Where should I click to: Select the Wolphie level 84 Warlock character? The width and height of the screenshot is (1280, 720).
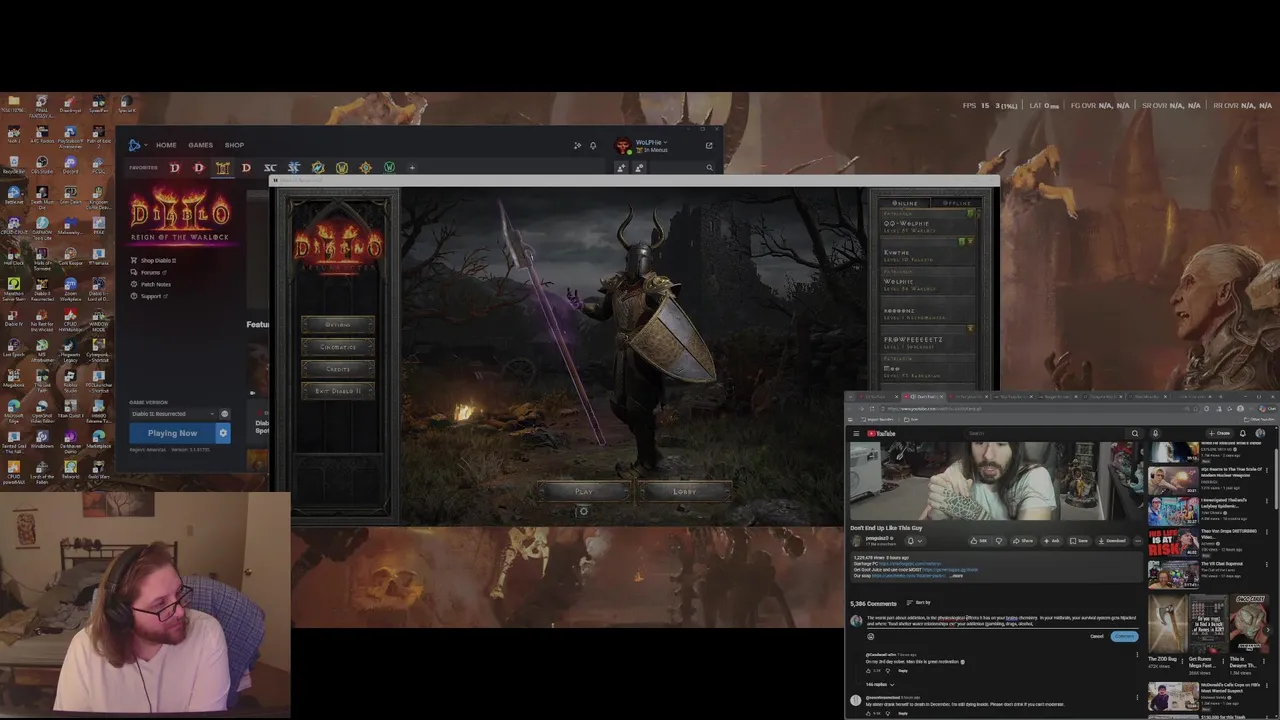[x=930, y=281]
